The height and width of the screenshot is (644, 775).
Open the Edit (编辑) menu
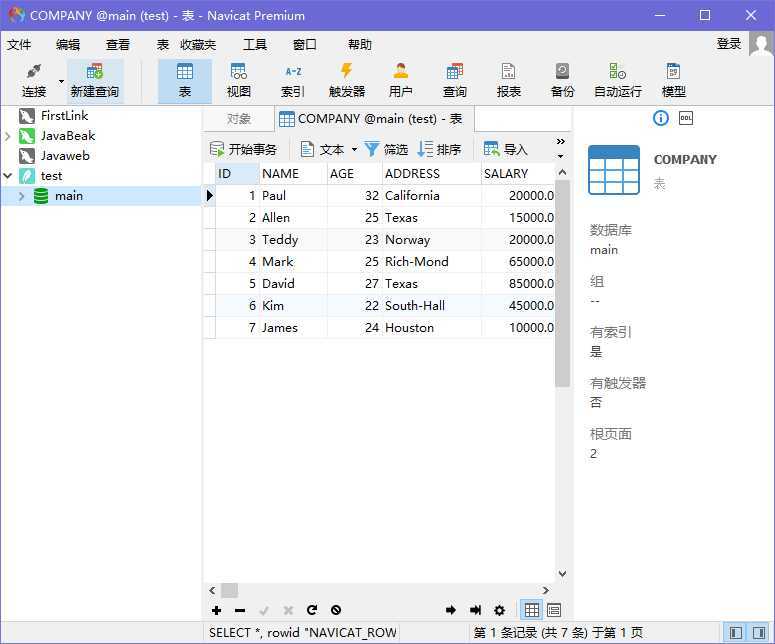[68, 44]
